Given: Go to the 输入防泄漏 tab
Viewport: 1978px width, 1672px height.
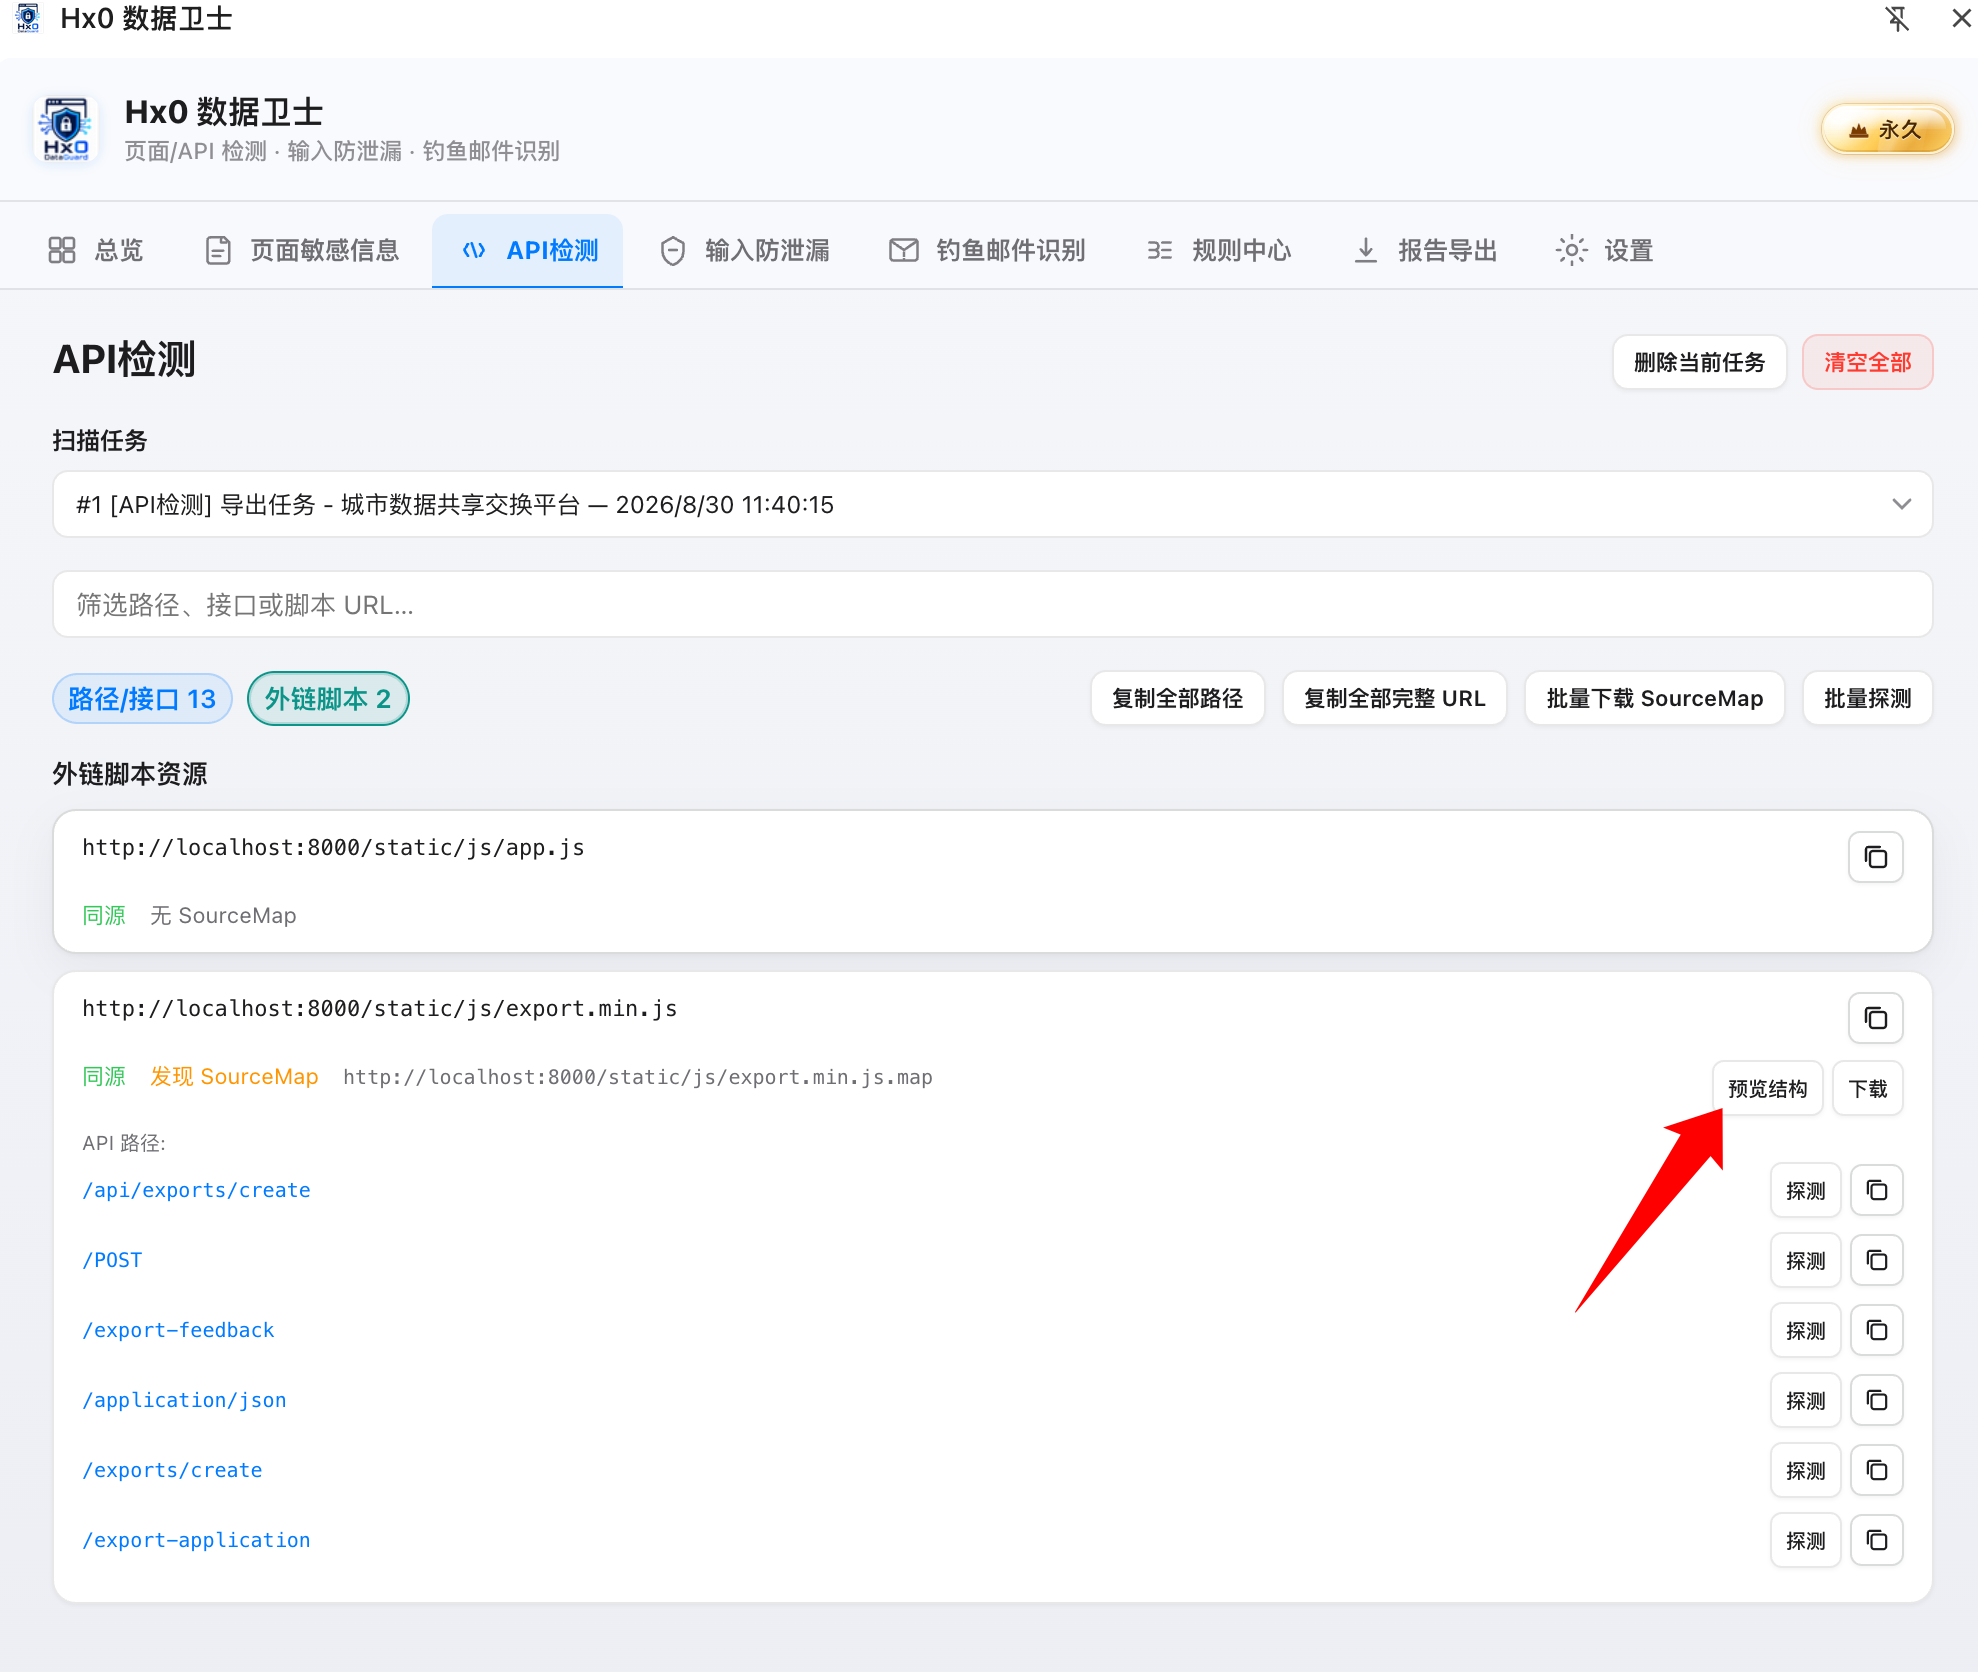Looking at the screenshot, I should click(745, 250).
